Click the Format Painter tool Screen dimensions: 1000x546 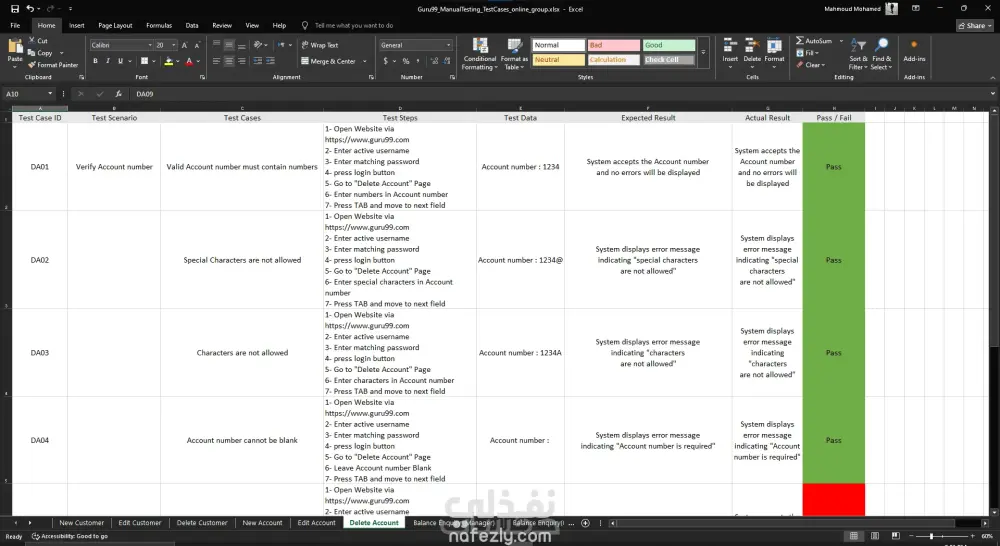53,65
